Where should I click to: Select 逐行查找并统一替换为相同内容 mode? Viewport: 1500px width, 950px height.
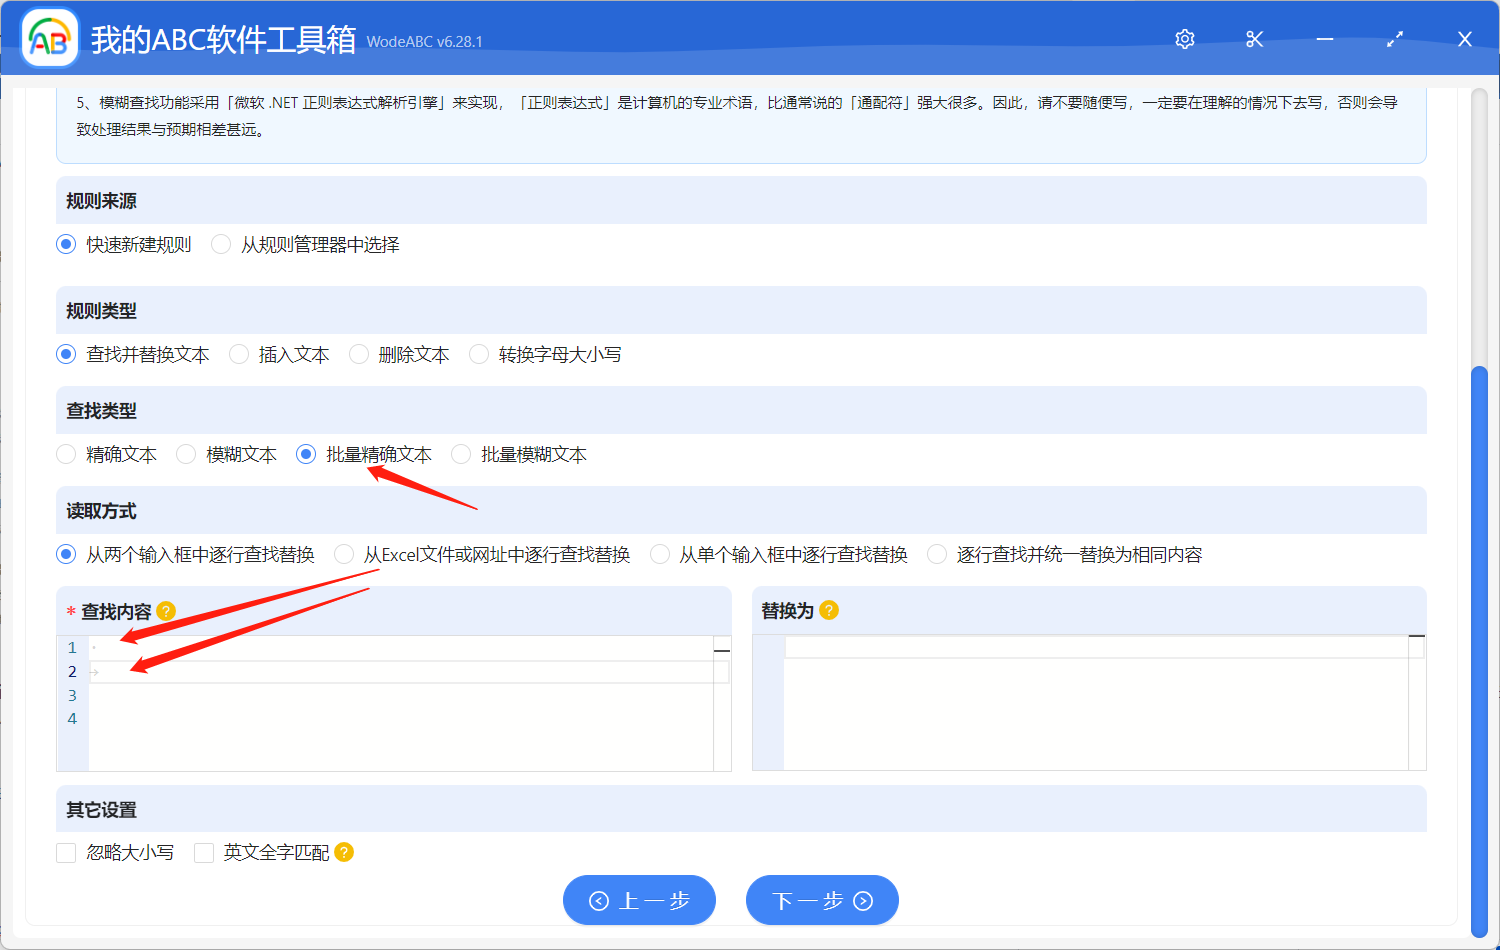coord(936,553)
